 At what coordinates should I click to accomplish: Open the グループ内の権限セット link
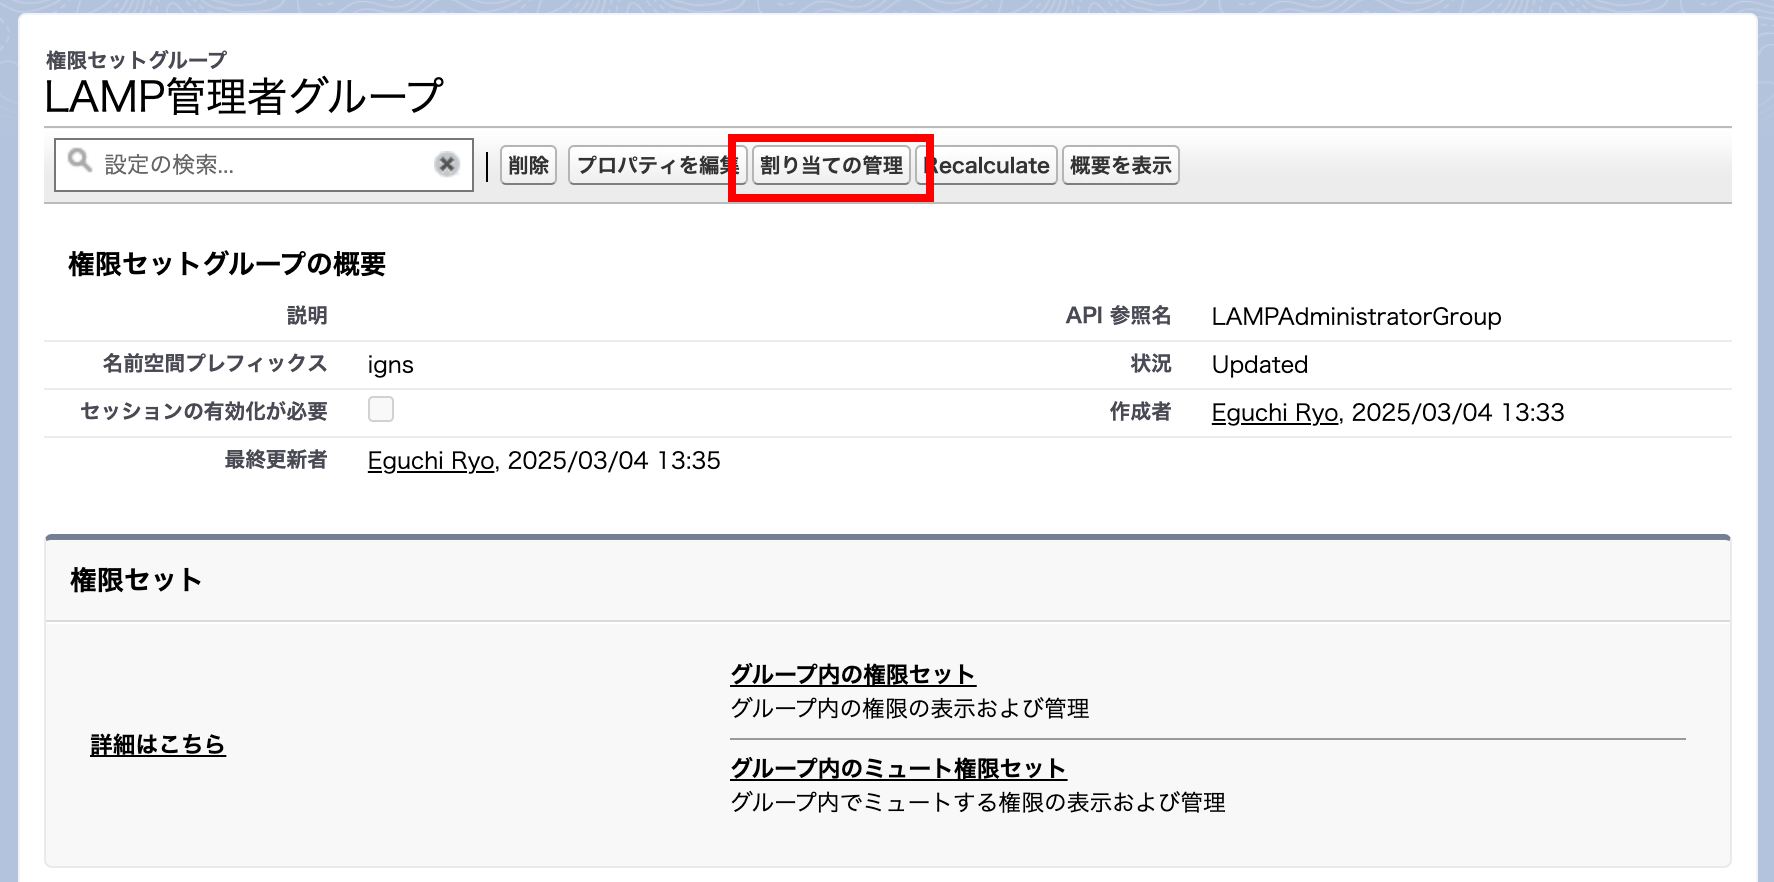[852, 675]
